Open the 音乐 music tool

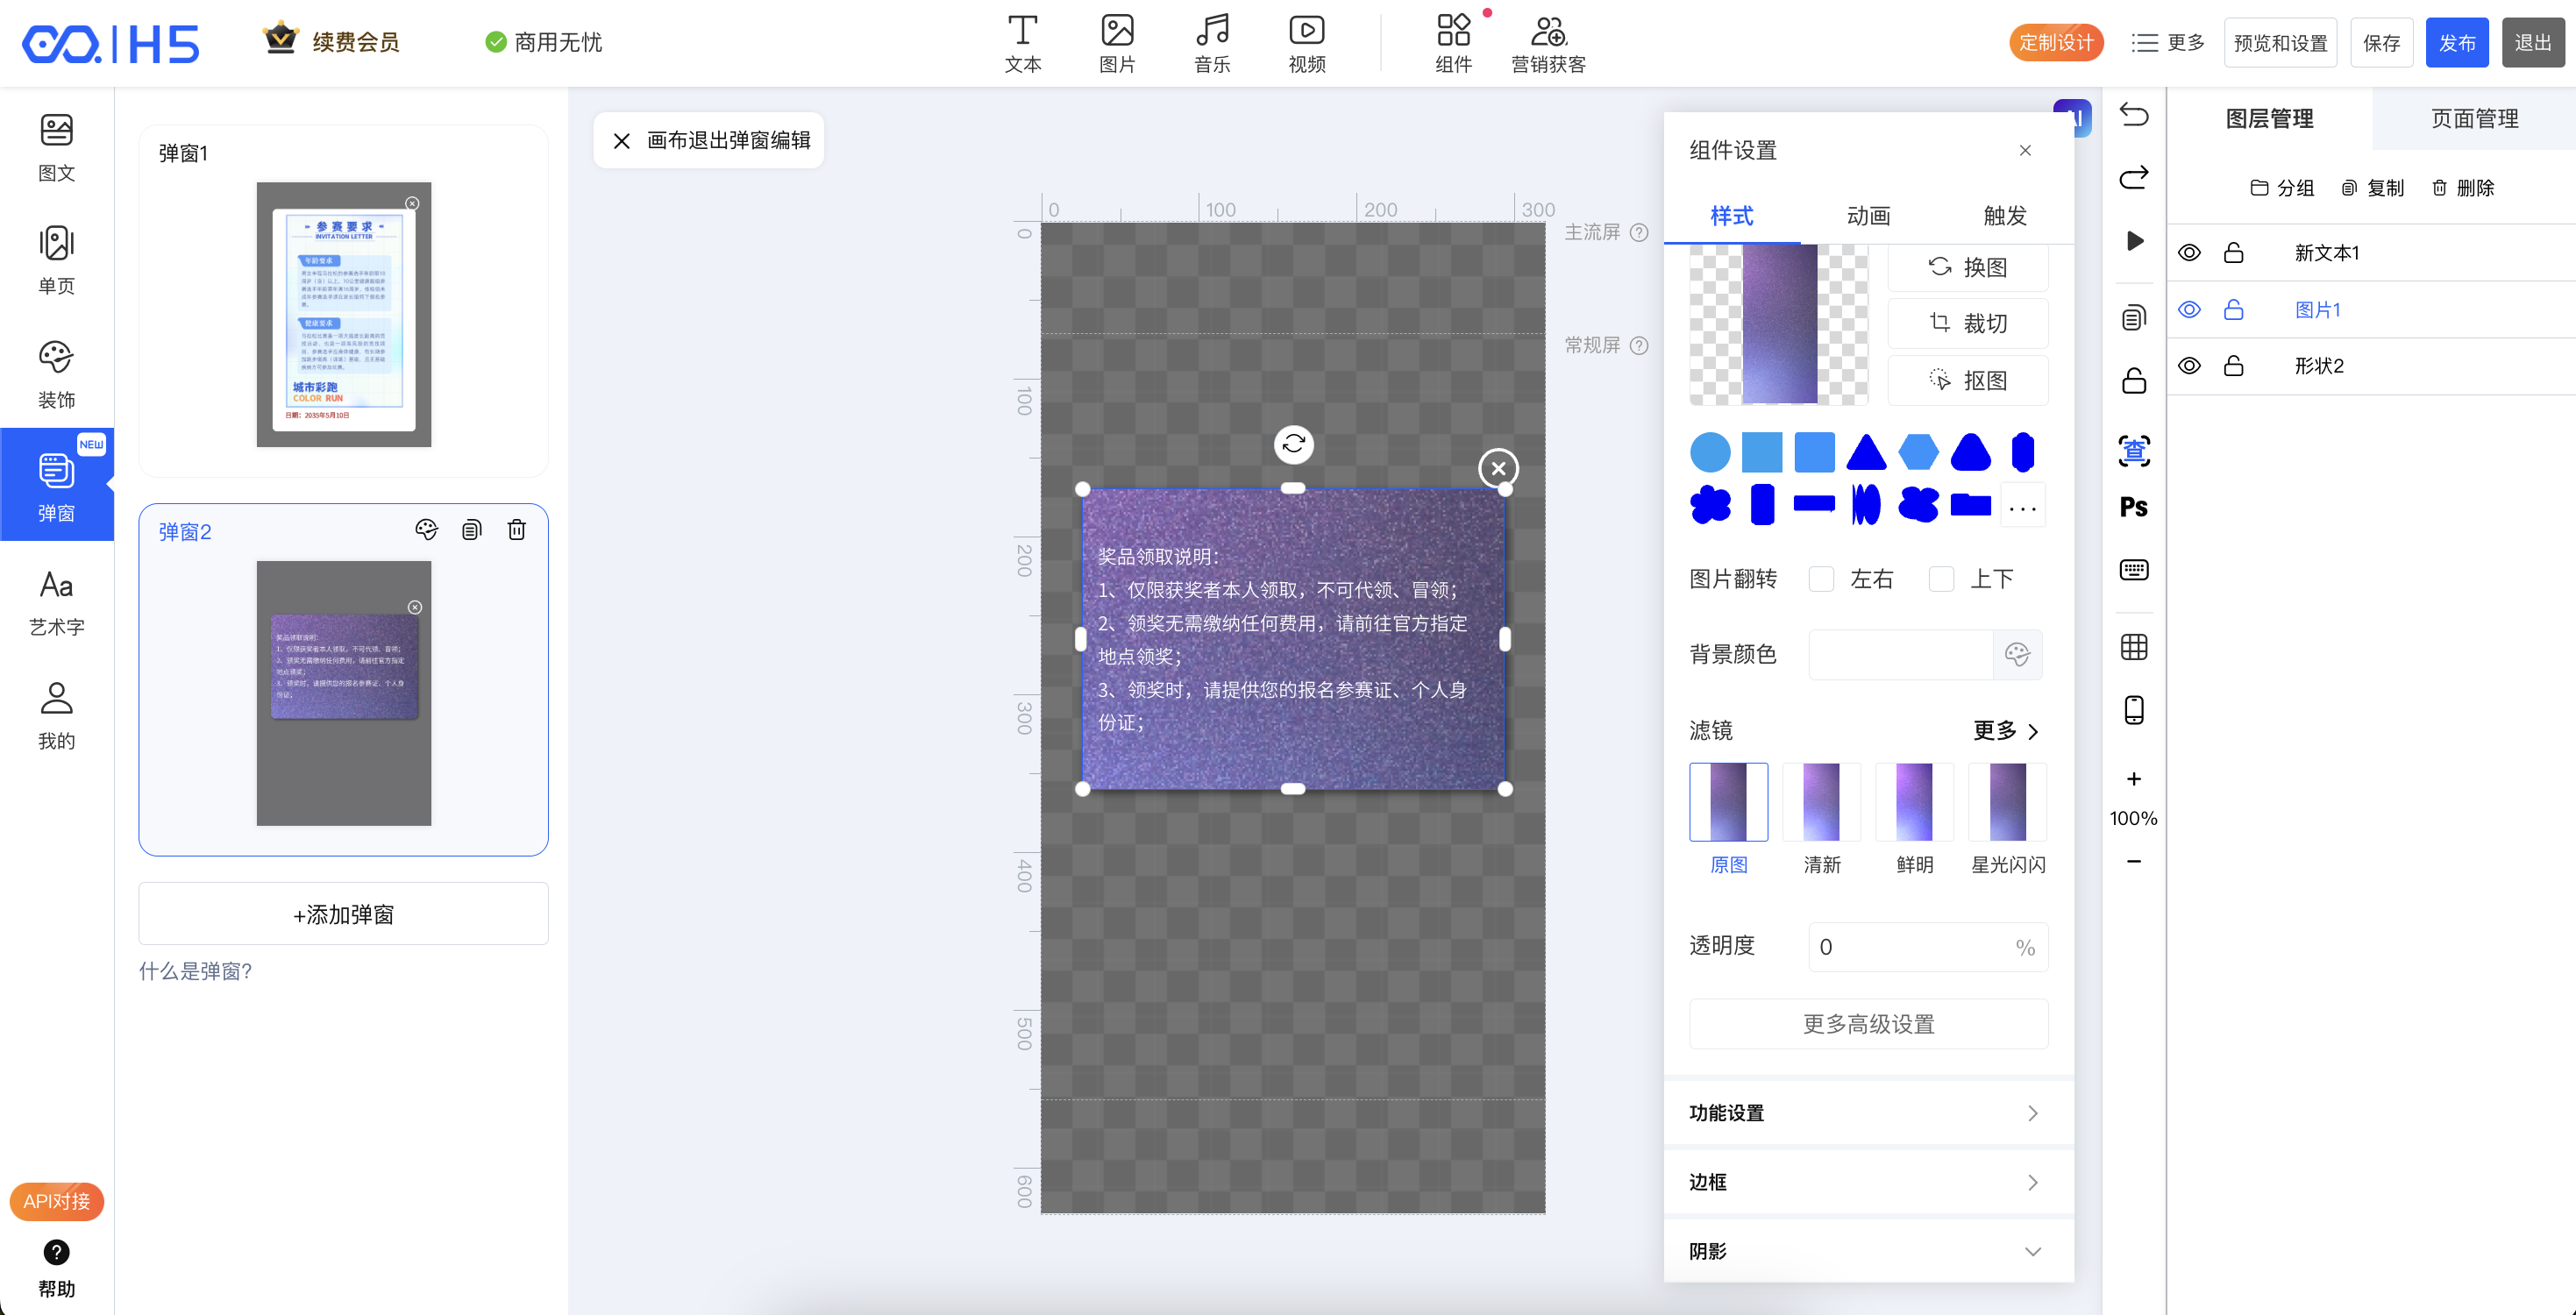tap(1211, 43)
